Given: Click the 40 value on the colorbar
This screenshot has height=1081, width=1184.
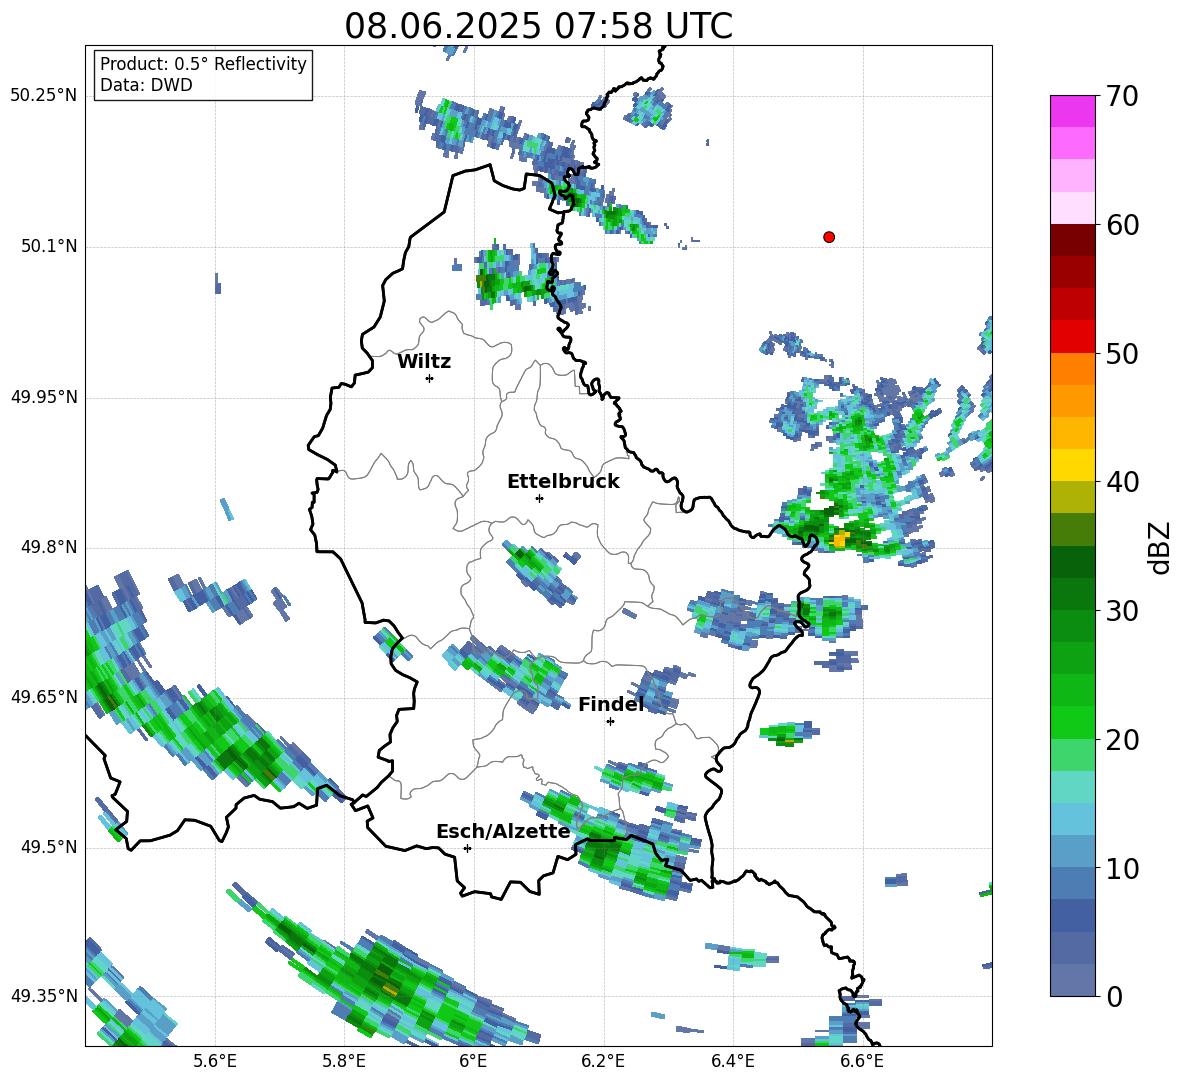Looking at the screenshot, I should pos(1122,482).
